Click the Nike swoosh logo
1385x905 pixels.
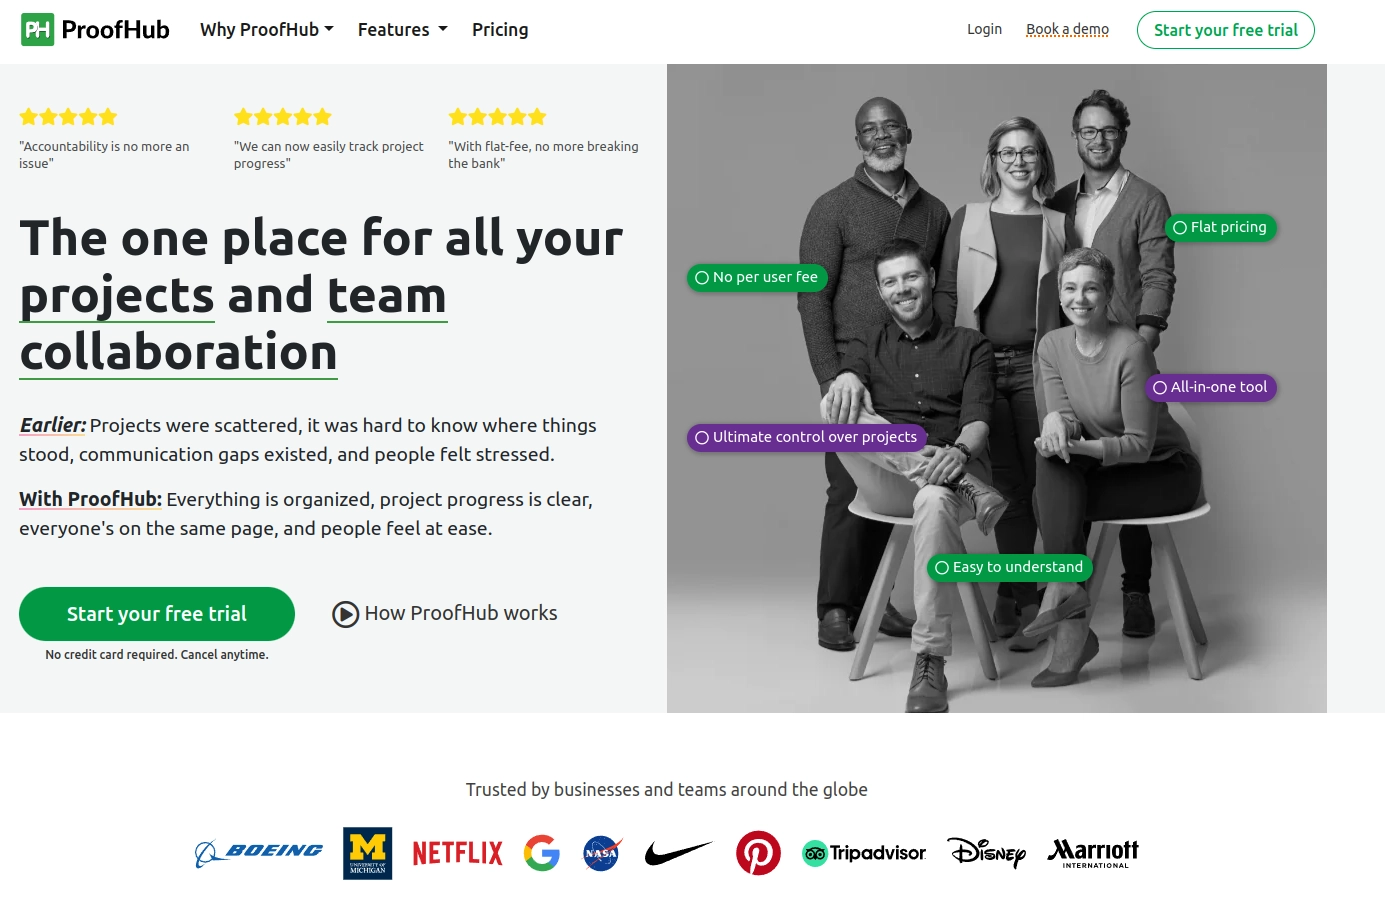pyautogui.click(x=679, y=852)
